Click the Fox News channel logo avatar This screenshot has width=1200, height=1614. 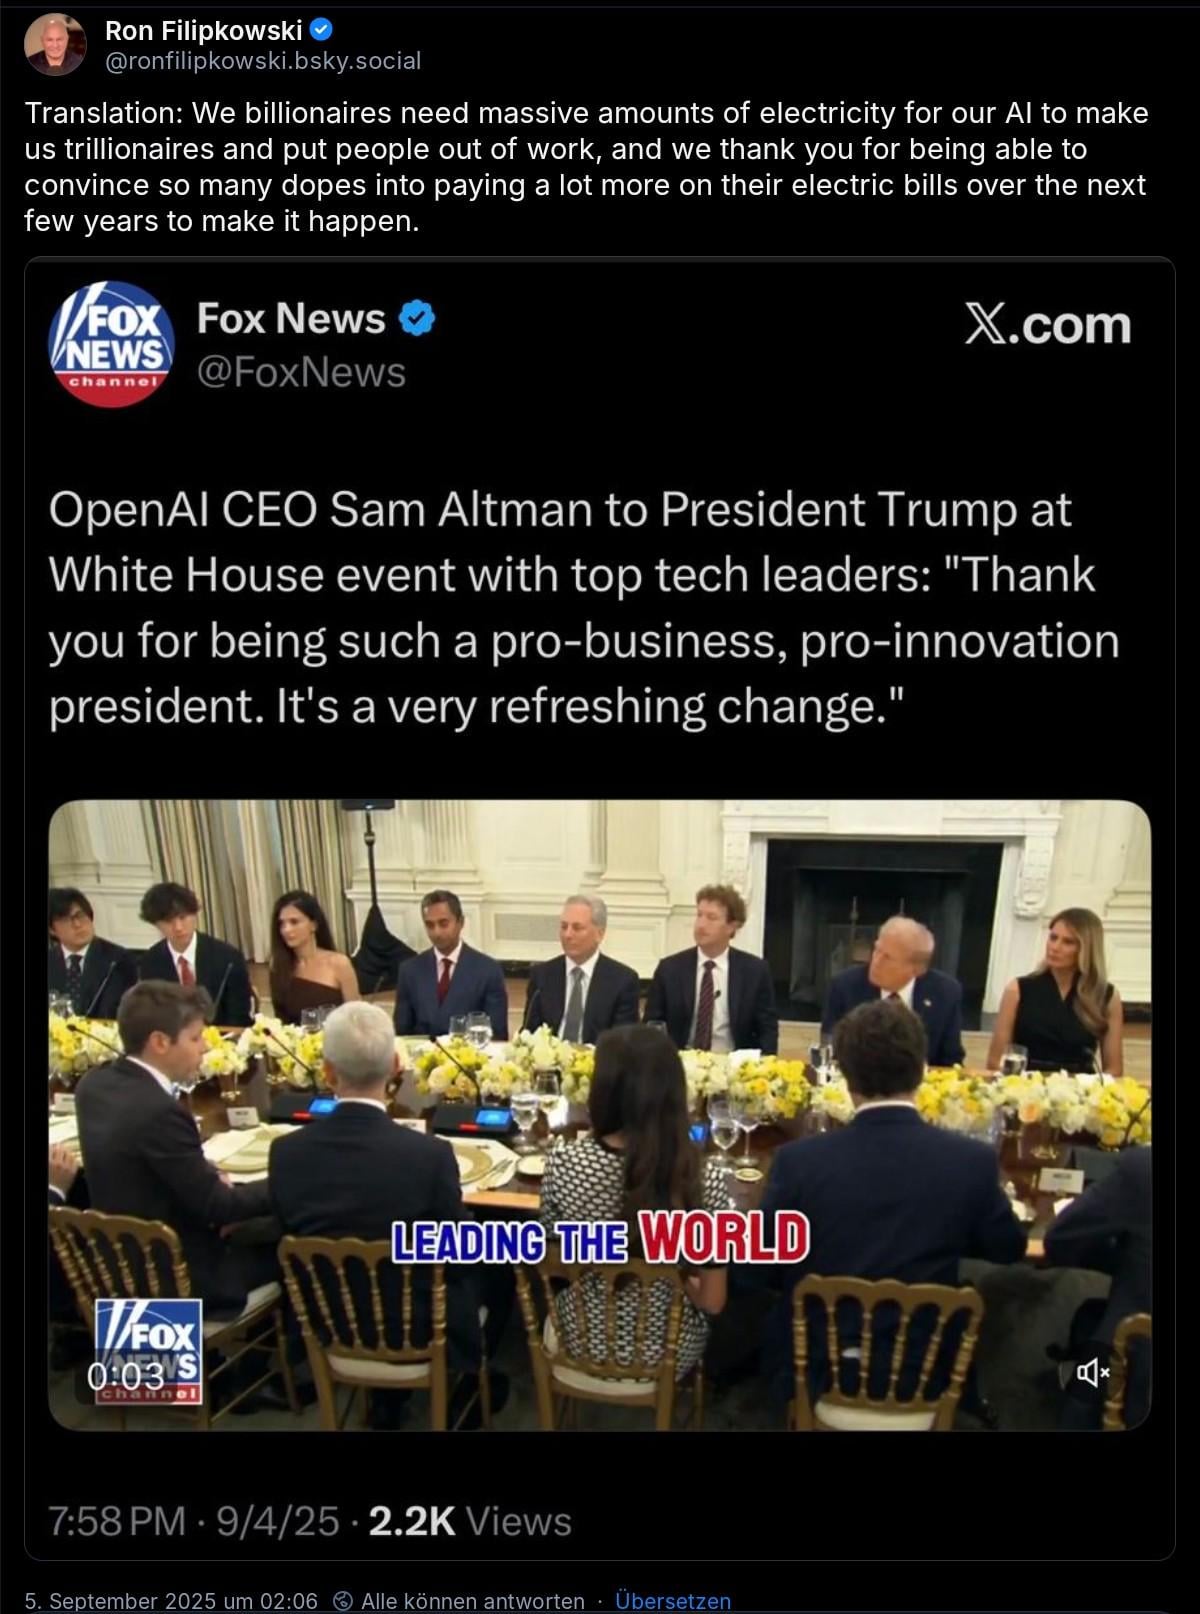pos(112,344)
